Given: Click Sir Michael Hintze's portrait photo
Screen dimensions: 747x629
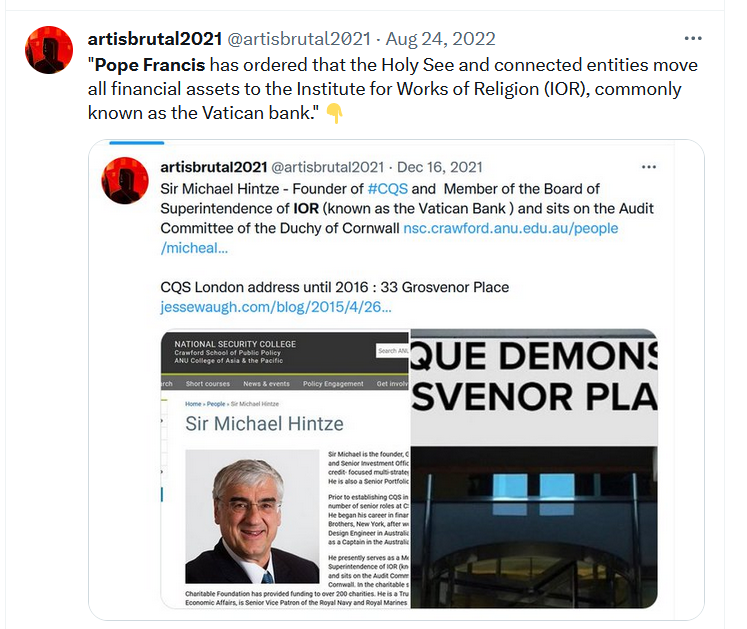Looking at the screenshot, I should click(x=252, y=517).
